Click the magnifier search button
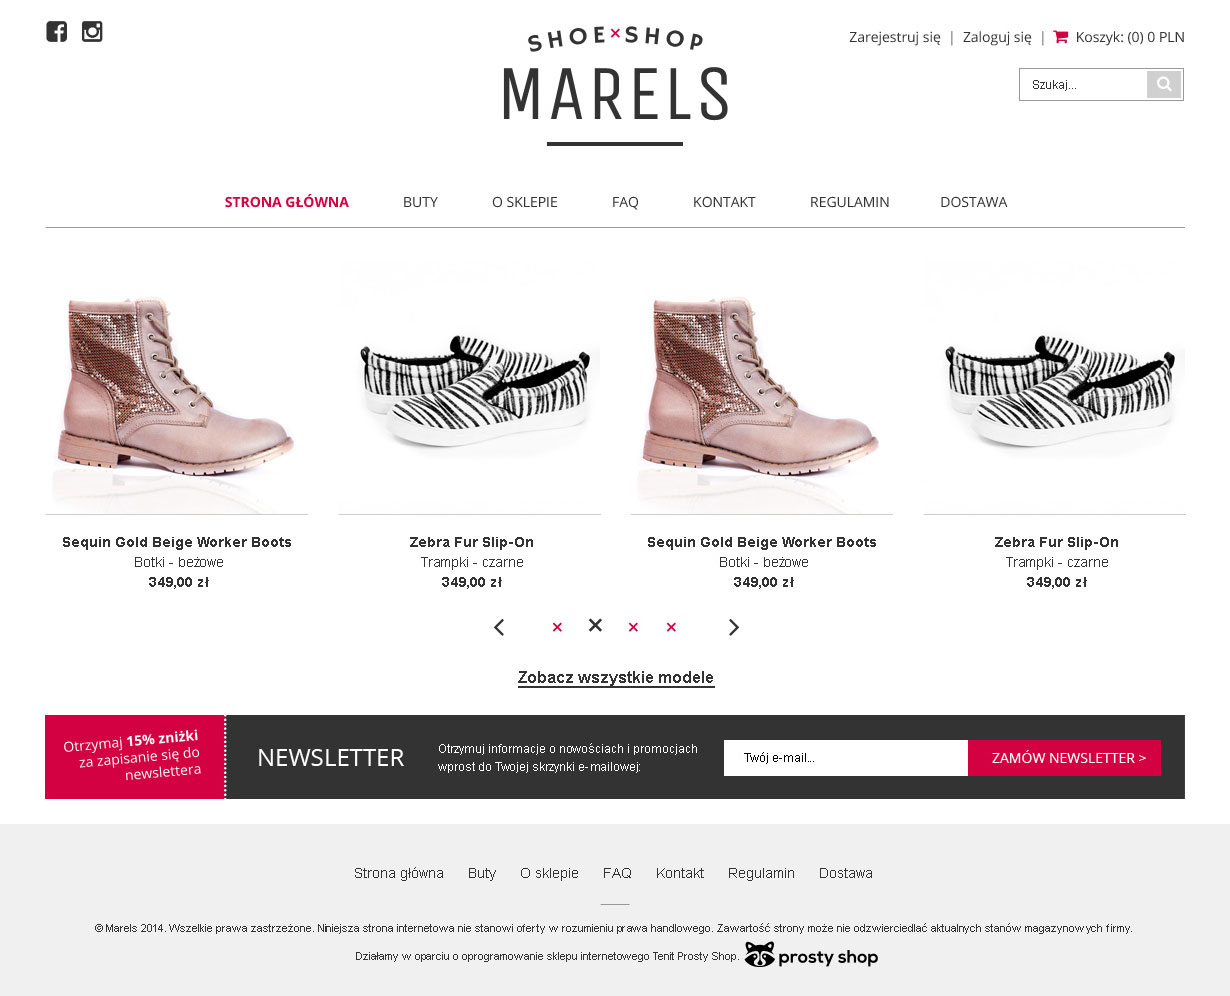 coord(1164,85)
